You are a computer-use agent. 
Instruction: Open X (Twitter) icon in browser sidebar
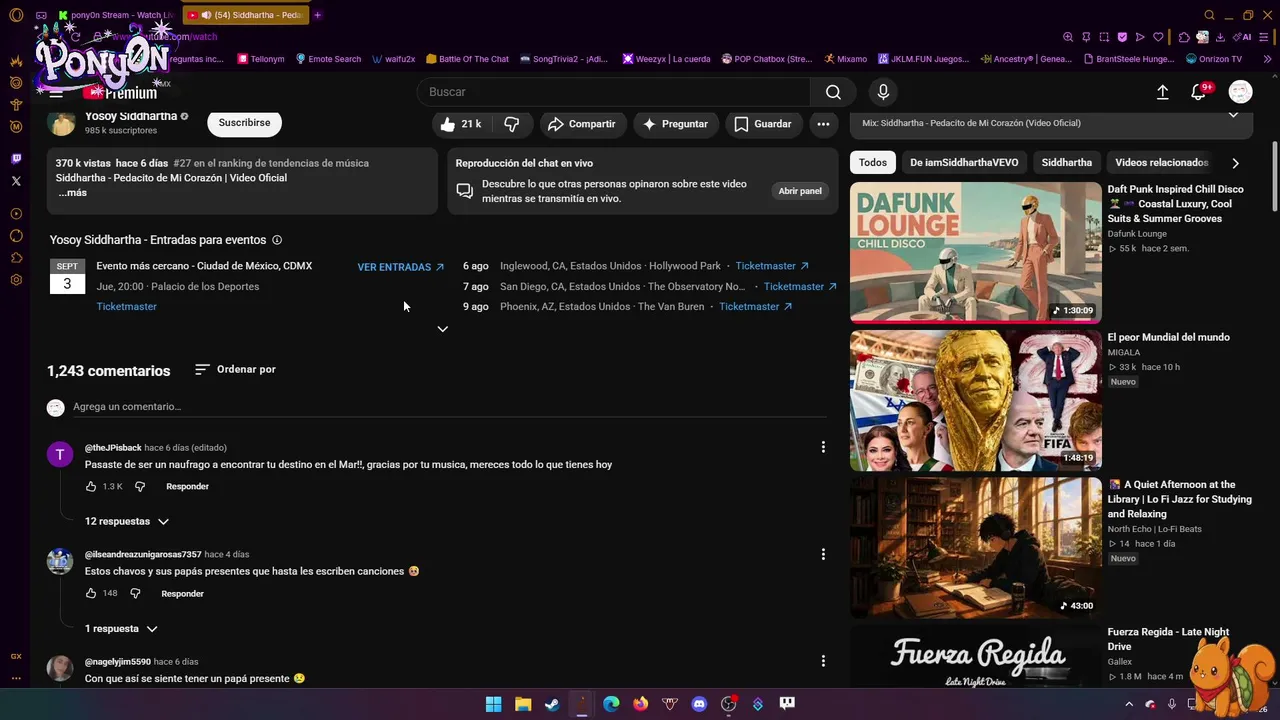[x=16, y=181]
